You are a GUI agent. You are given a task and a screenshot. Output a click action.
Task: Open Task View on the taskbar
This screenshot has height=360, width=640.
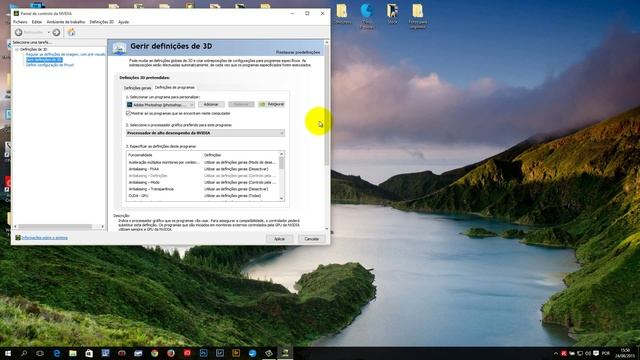pos(40,353)
